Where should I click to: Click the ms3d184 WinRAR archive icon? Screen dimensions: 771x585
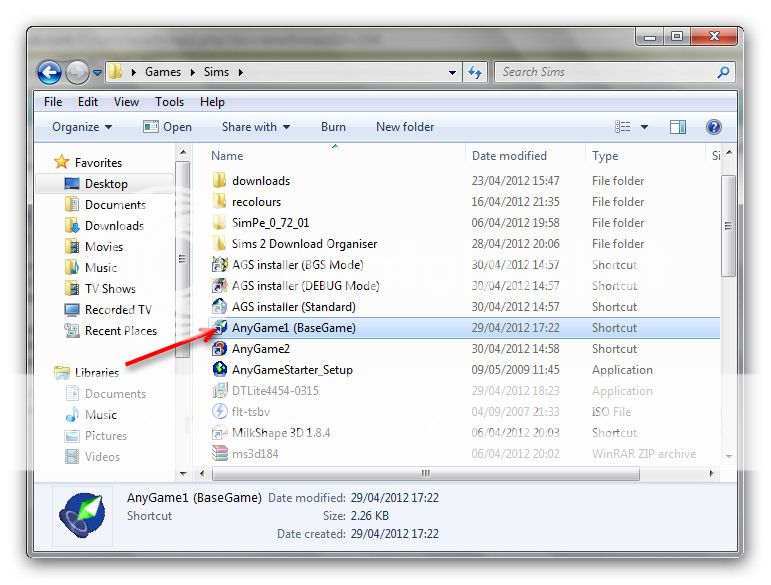[x=219, y=453]
